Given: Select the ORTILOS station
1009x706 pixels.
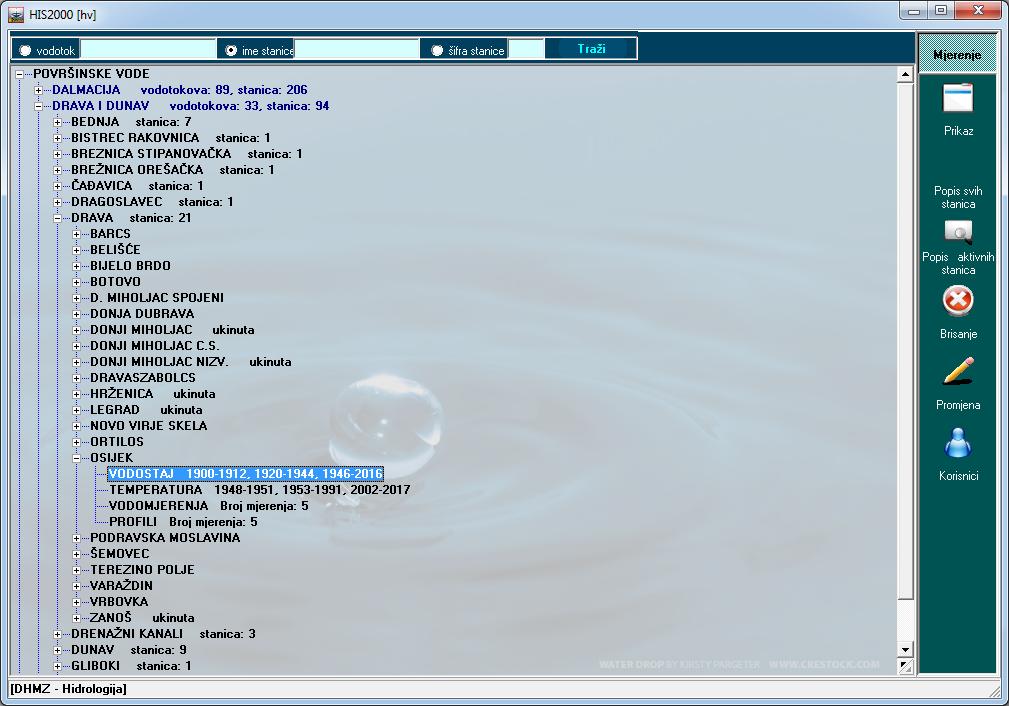Looking at the screenshot, I should [x=116, y=442].
